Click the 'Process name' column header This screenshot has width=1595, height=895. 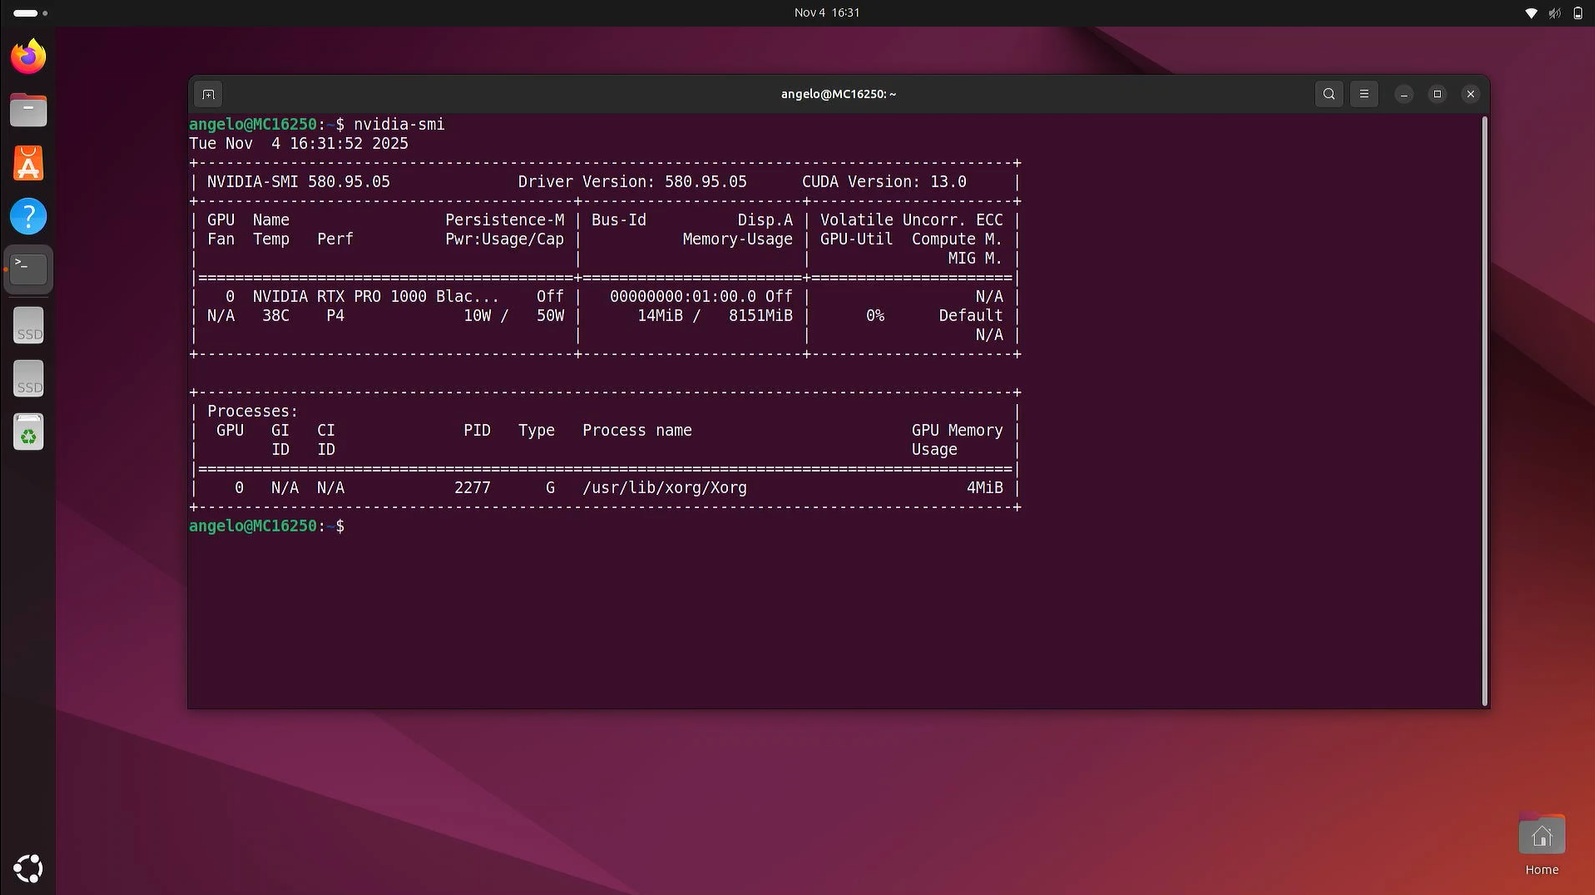(x=637, y=430)
